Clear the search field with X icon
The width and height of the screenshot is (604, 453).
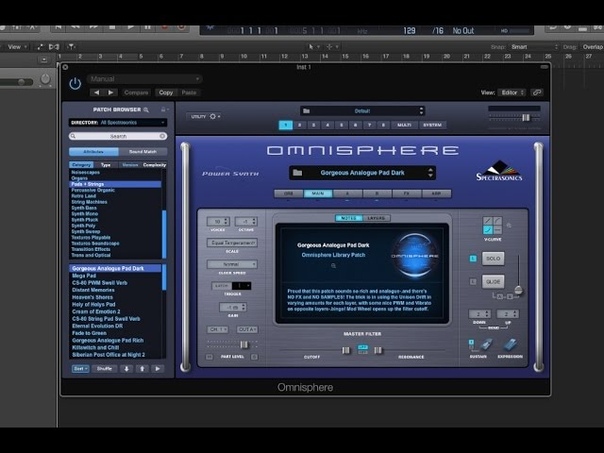point(163,136)
